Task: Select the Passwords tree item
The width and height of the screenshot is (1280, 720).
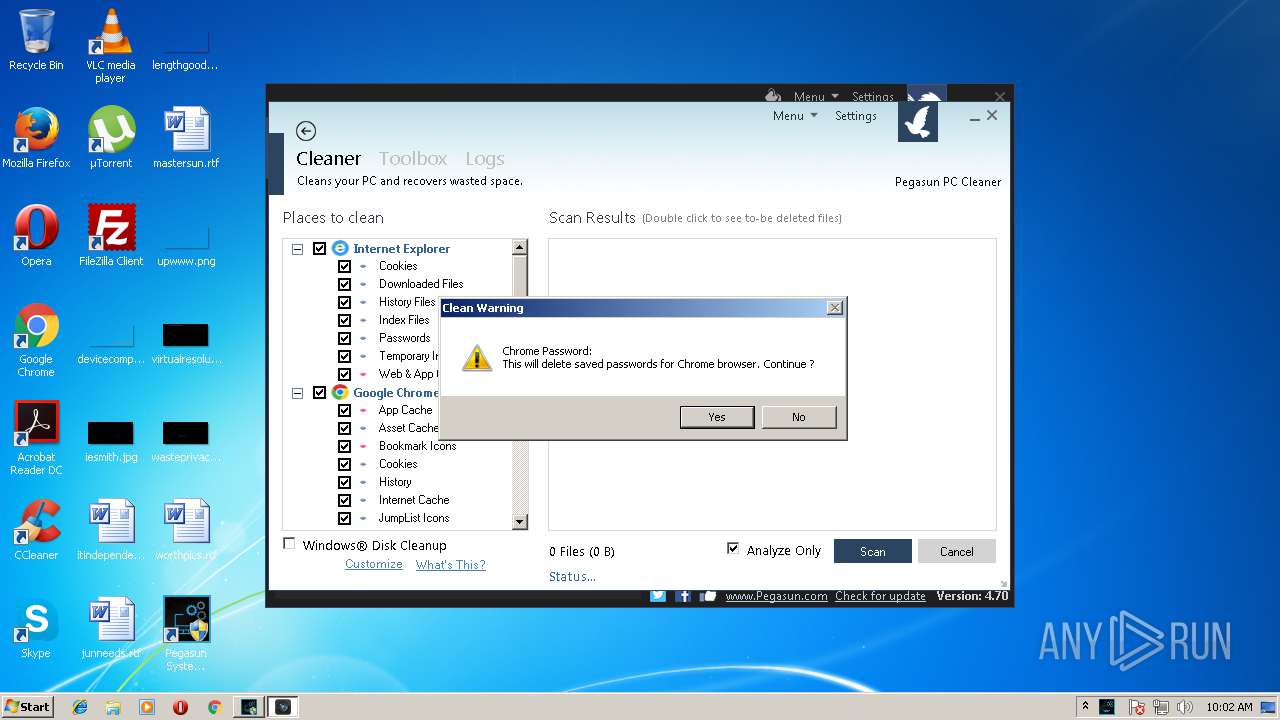Action: click(x=404, y=338)
